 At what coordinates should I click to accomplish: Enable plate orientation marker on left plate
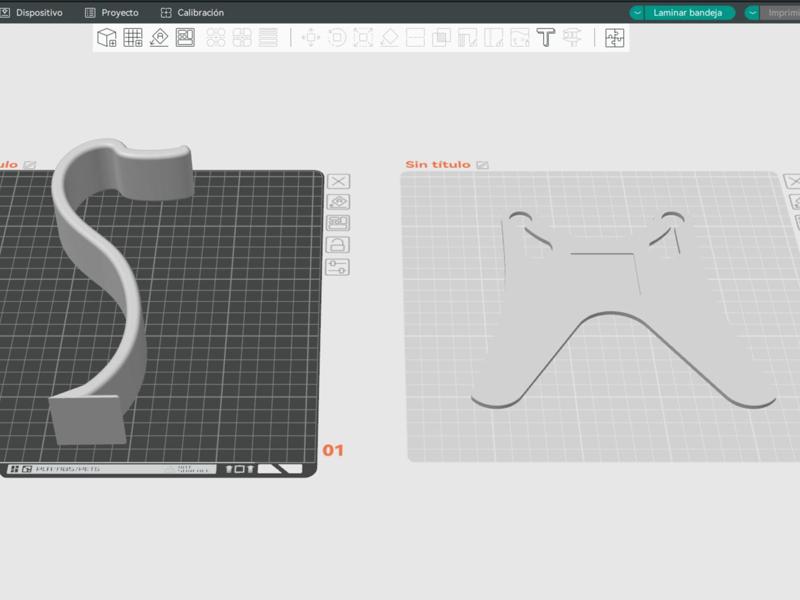340,200
